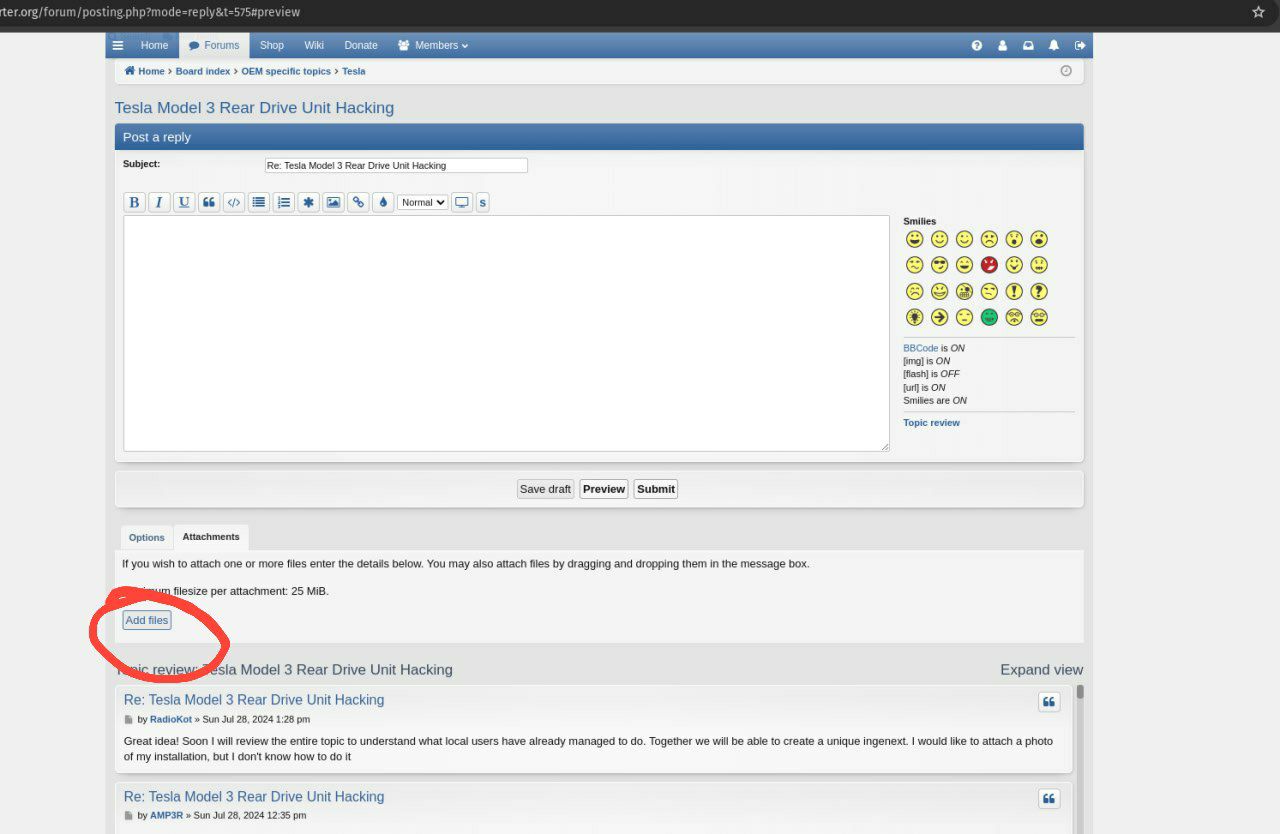
Task: Go to Home in the top navigation bar
Action: click(x=154, y=45)
